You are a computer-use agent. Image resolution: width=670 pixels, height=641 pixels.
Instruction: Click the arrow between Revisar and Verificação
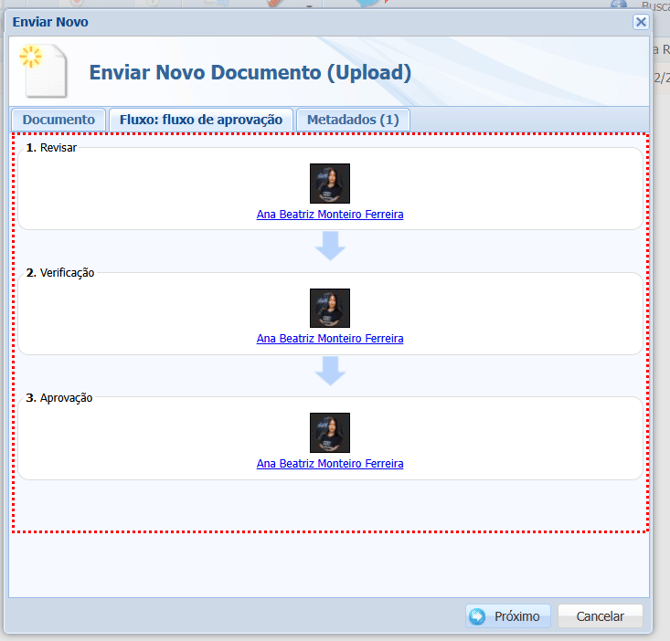coord(330,246)
